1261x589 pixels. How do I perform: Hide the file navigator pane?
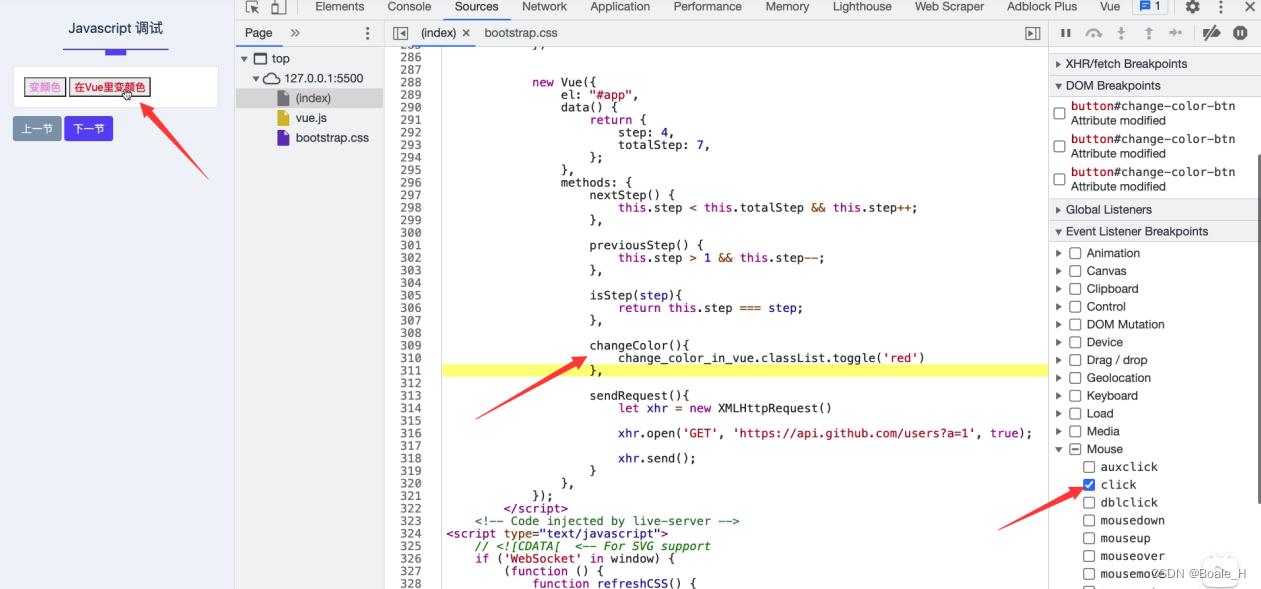pyautogui.click(x=401, y=33)
